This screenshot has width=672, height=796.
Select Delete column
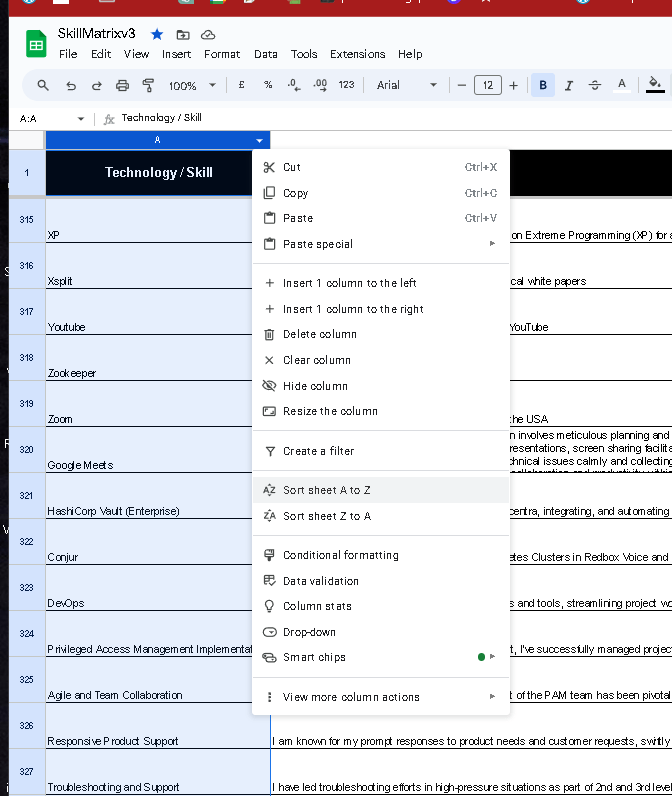(x=381, y=334)
